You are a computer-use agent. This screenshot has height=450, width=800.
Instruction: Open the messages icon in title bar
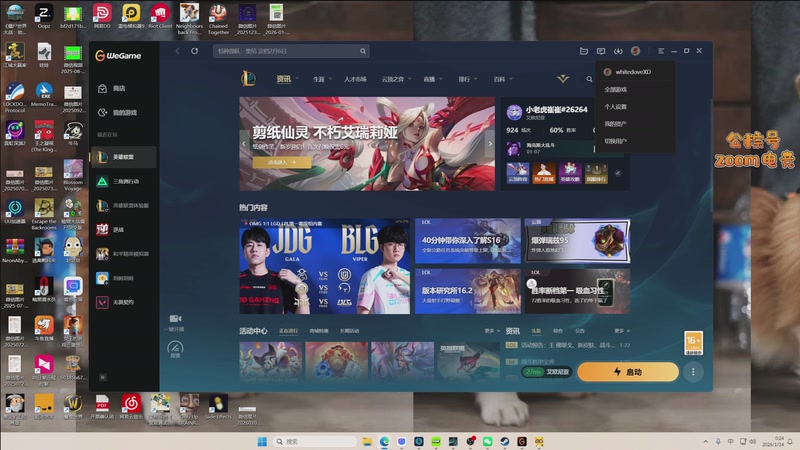tap(601, 51)
